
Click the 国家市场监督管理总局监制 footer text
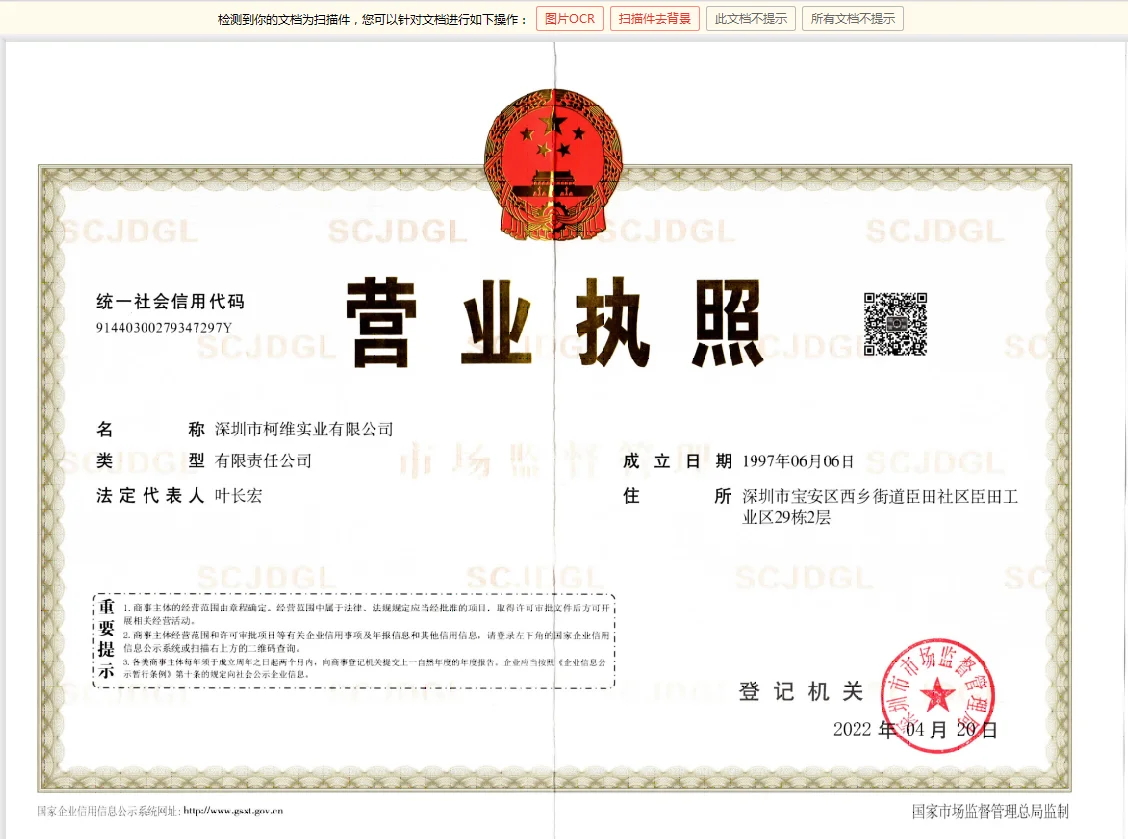(990, 811)
